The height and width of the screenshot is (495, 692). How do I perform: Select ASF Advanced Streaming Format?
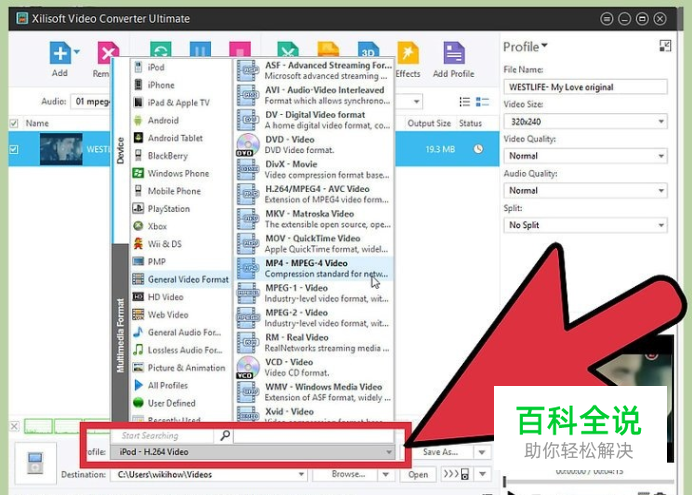pyautogui.click(x=314, y=70)
